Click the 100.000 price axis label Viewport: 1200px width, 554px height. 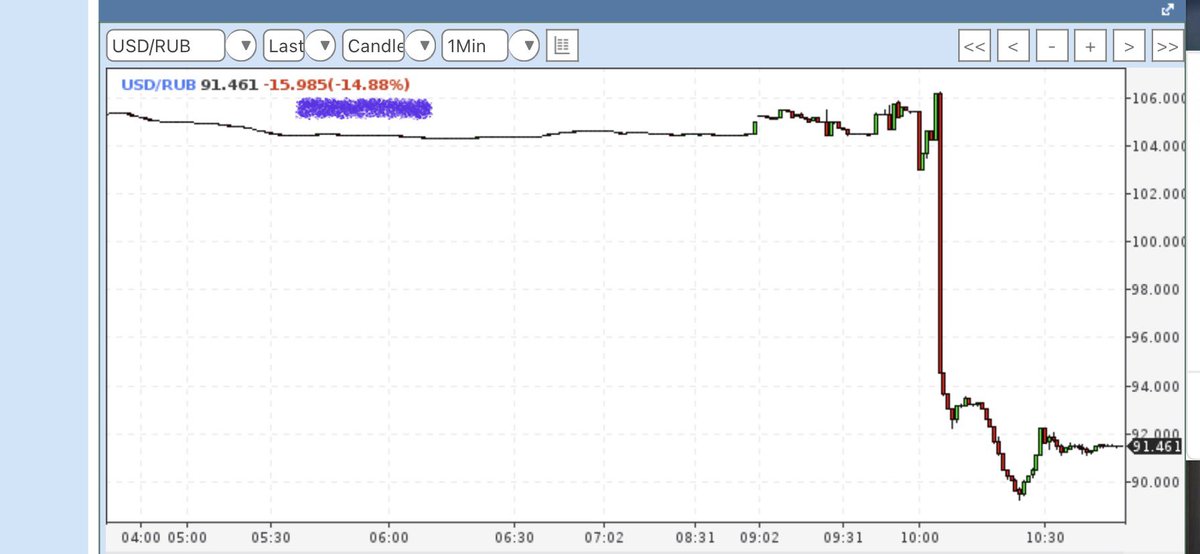coord(1160,242)
